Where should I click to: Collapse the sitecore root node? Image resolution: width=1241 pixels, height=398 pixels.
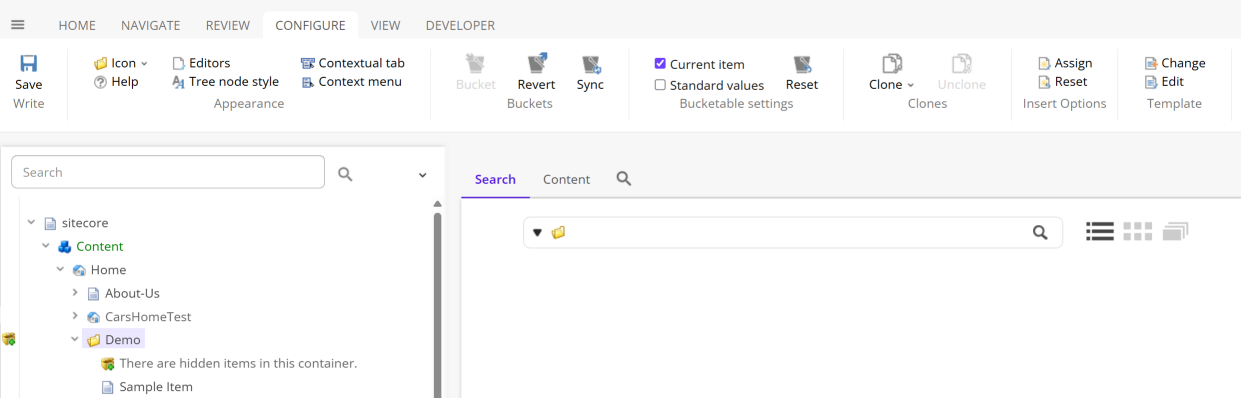coord(31,222)
